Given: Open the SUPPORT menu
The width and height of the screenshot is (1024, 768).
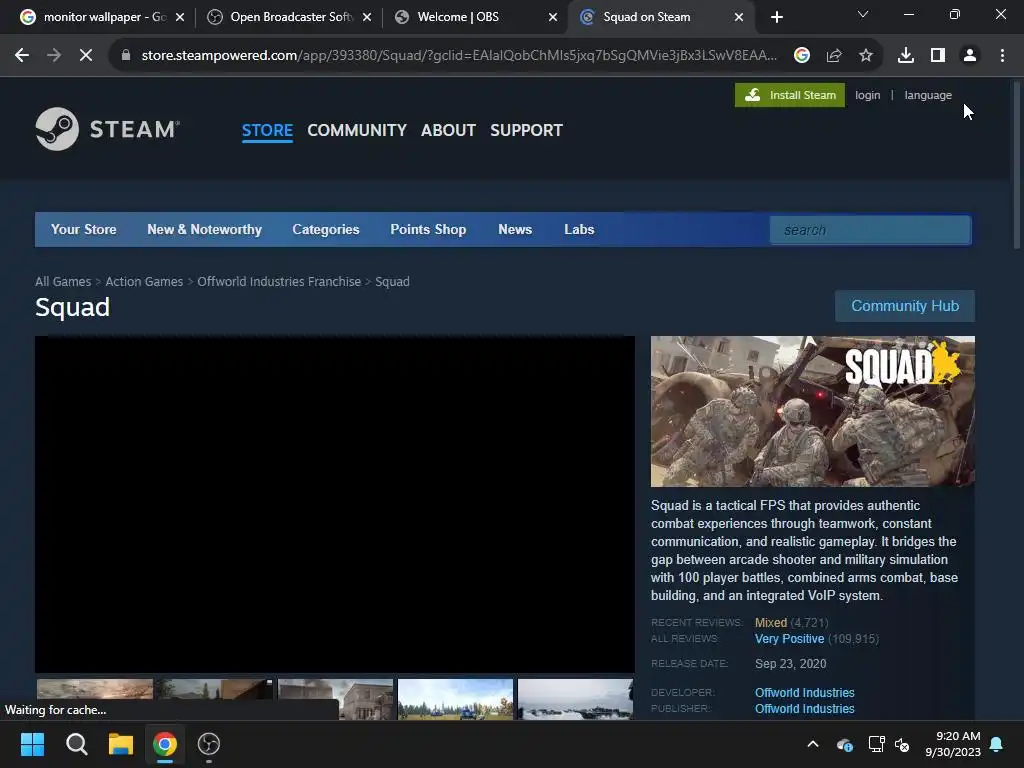Looking at the screenshot, I should pos(526,130).
